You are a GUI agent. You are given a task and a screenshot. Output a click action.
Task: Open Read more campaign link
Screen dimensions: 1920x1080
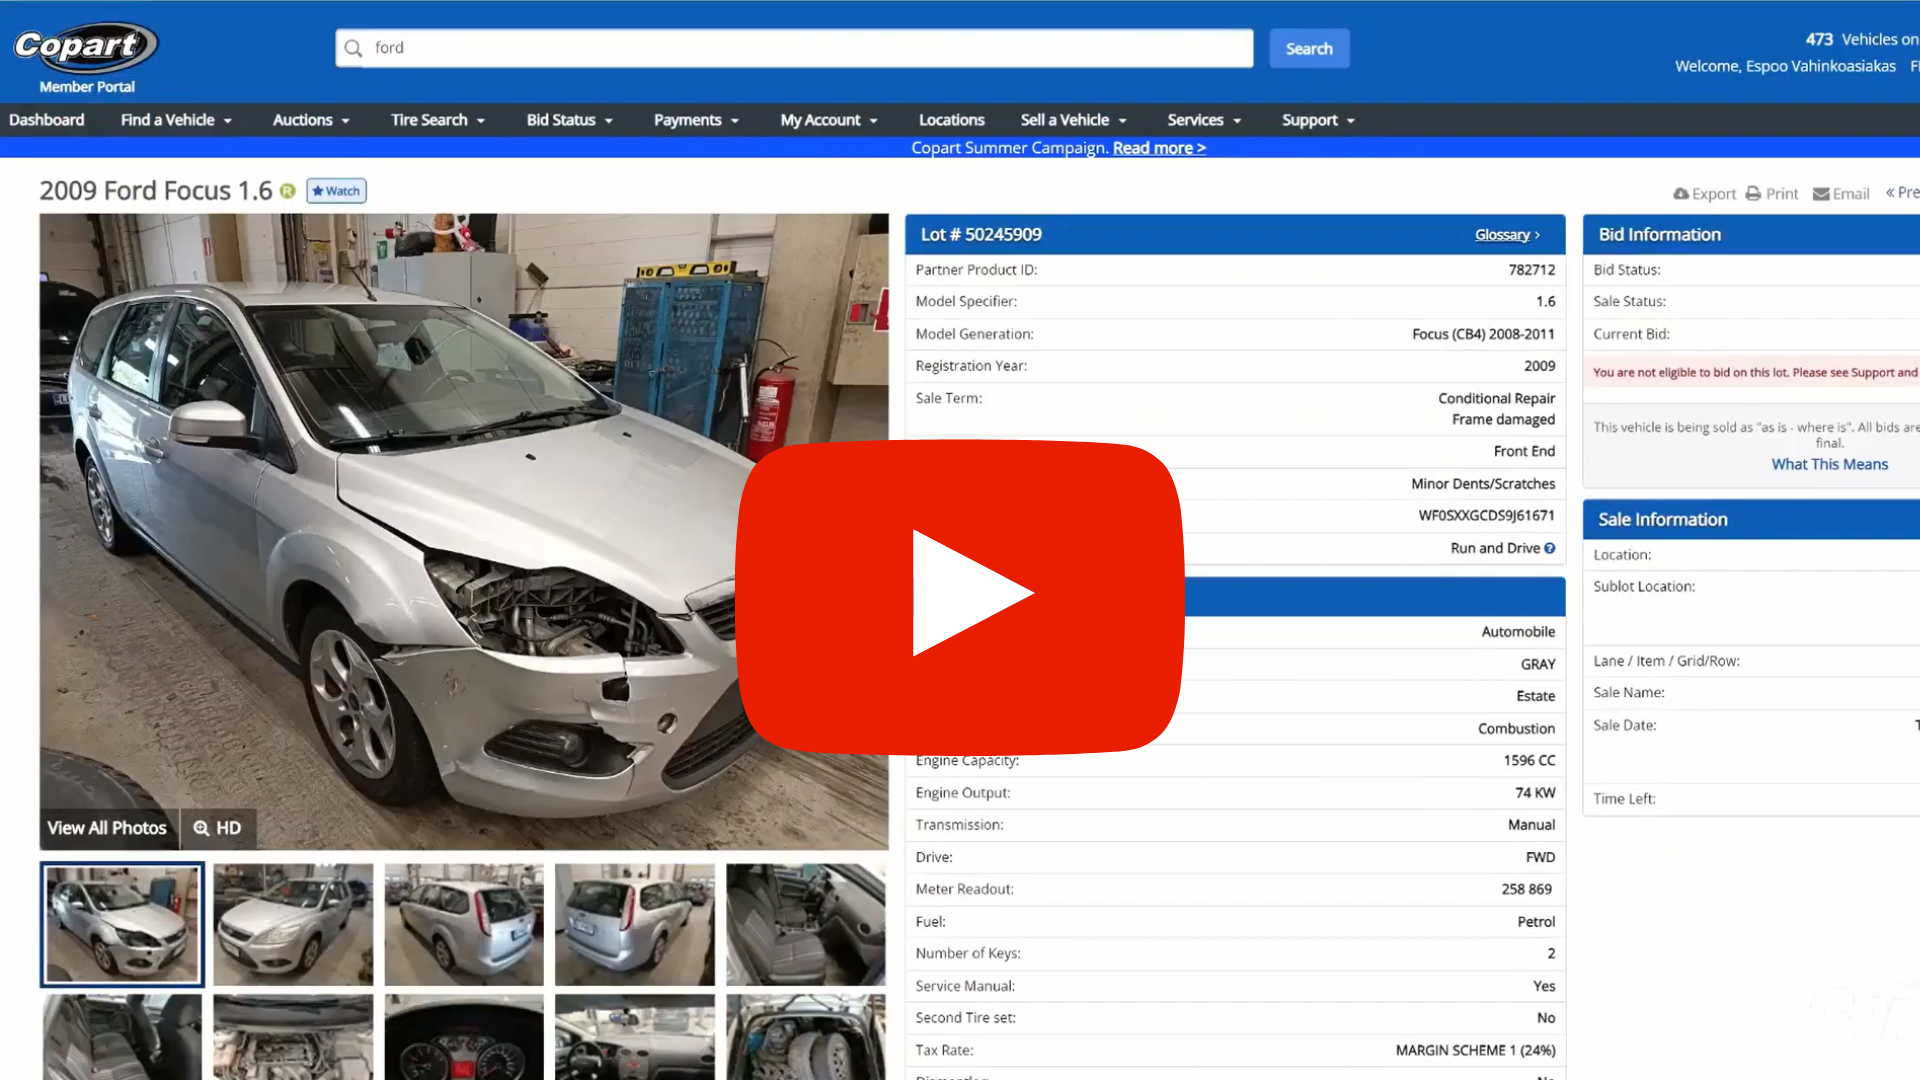(1159, 148)
